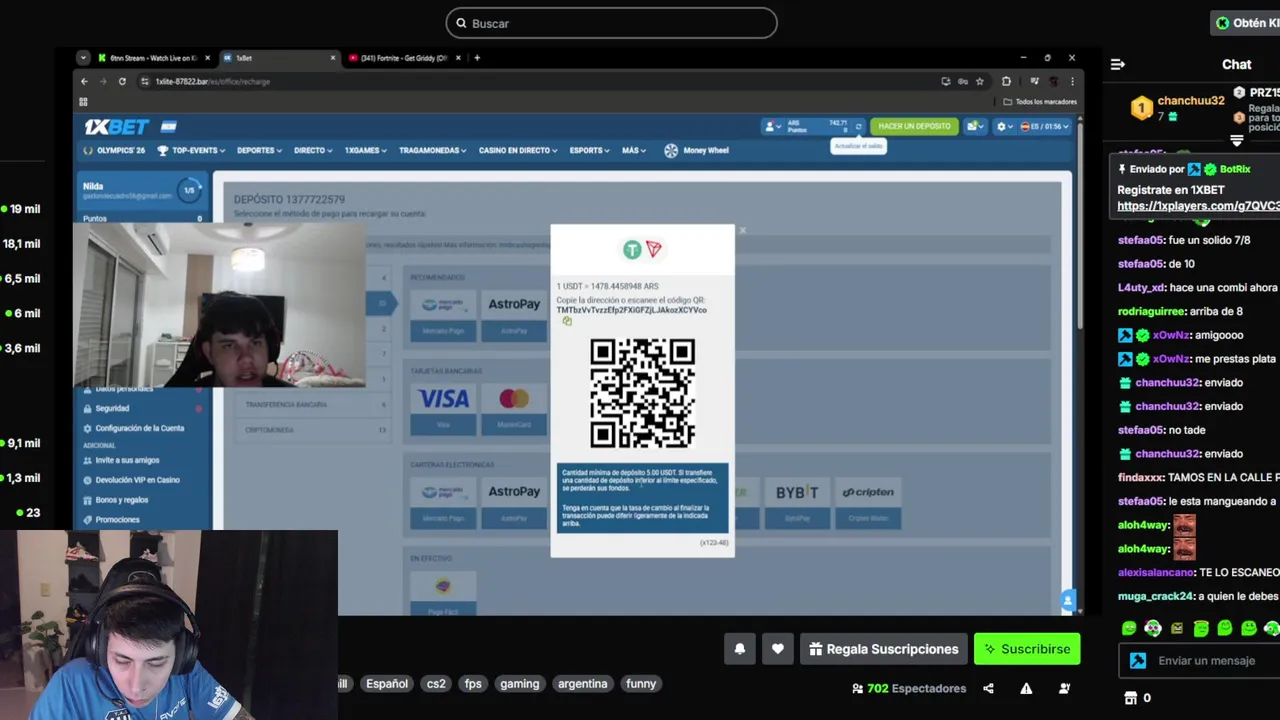1280x720 pixels.
Task: Click the green Suscribirse button
Action: pos(1027,649)
